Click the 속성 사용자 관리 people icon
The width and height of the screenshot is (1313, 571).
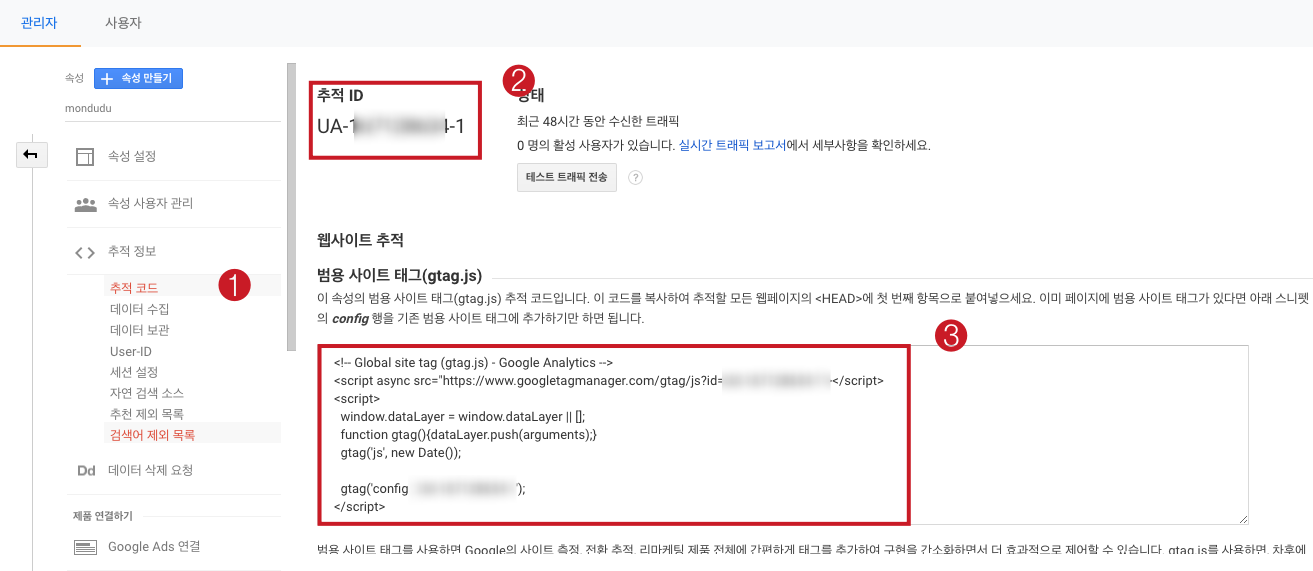86,204
